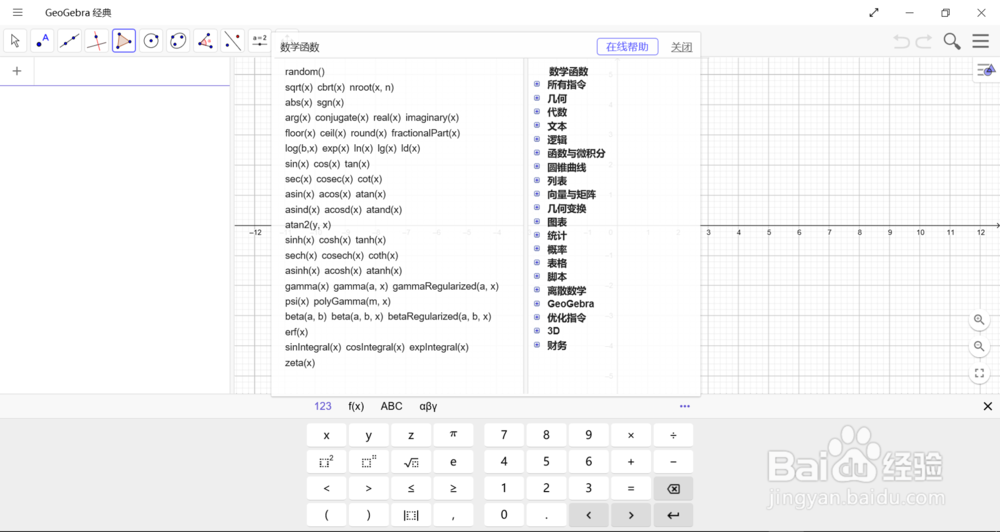1000x532 pixels.
Task: Click random() in function list
Action: tap(305, 71)
